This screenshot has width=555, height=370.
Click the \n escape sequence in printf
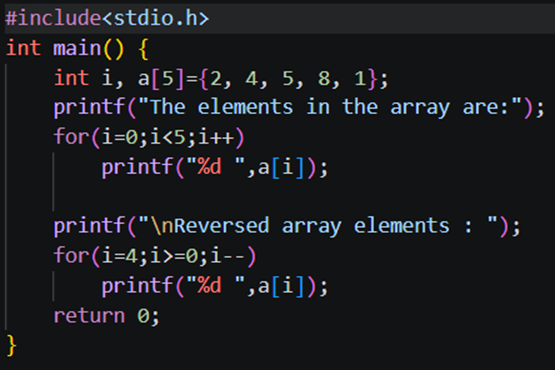[x=162, y=226]
